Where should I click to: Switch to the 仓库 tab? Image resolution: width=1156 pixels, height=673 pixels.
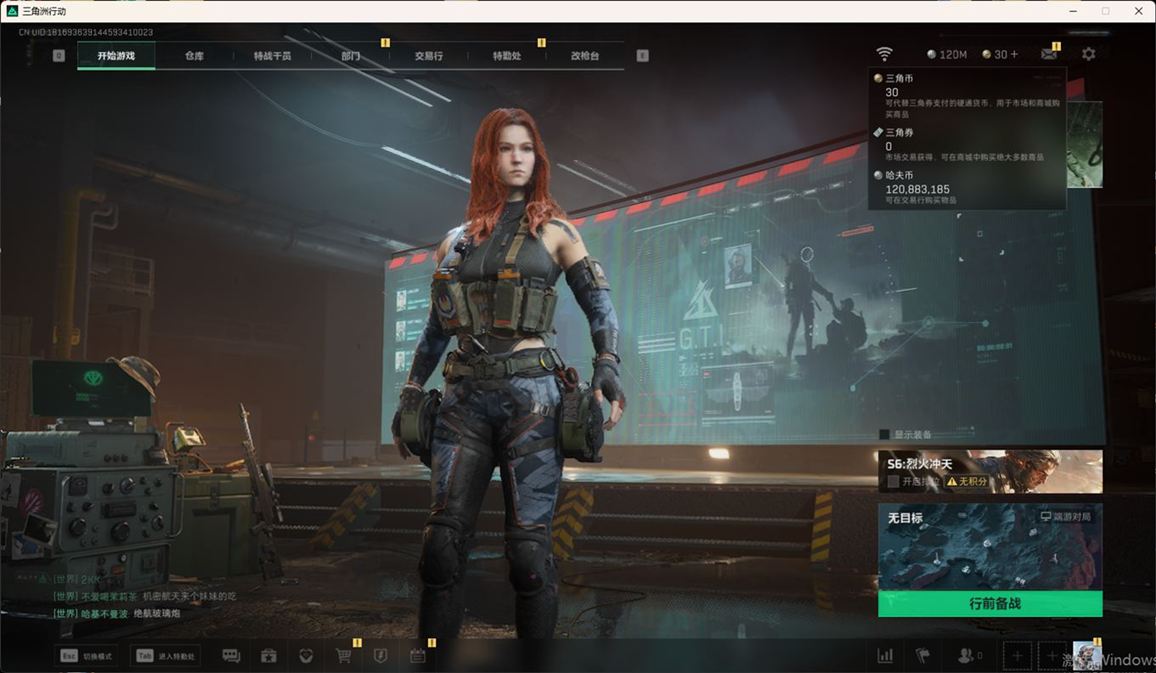point(194,56)
